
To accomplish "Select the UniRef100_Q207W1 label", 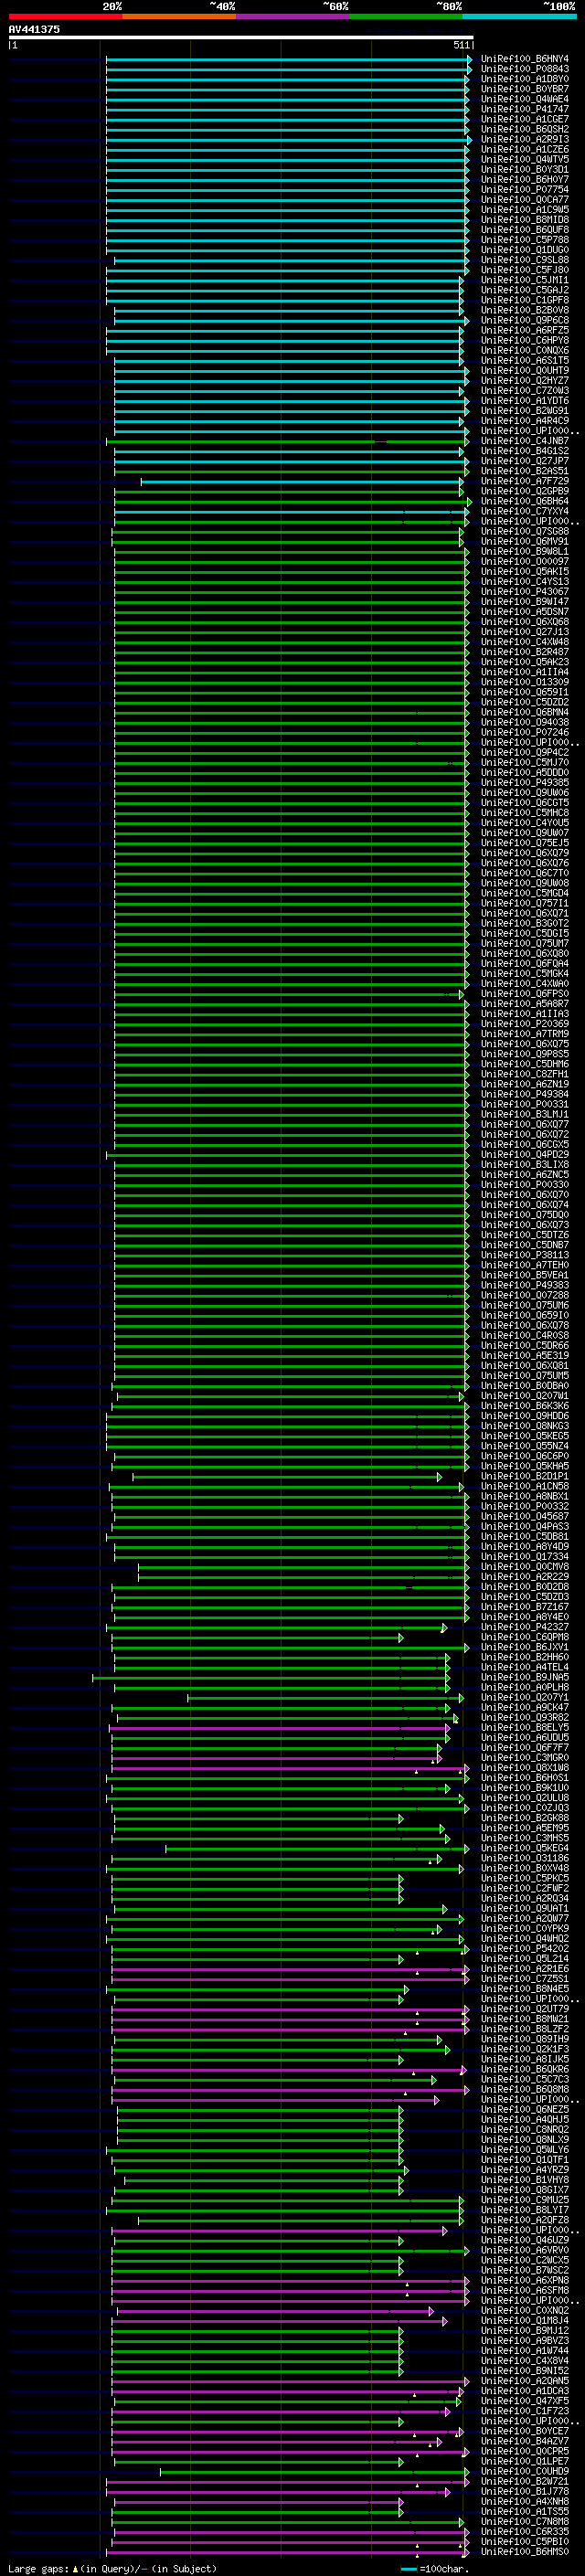I will pyautogui.click(x=525, y=1396).
